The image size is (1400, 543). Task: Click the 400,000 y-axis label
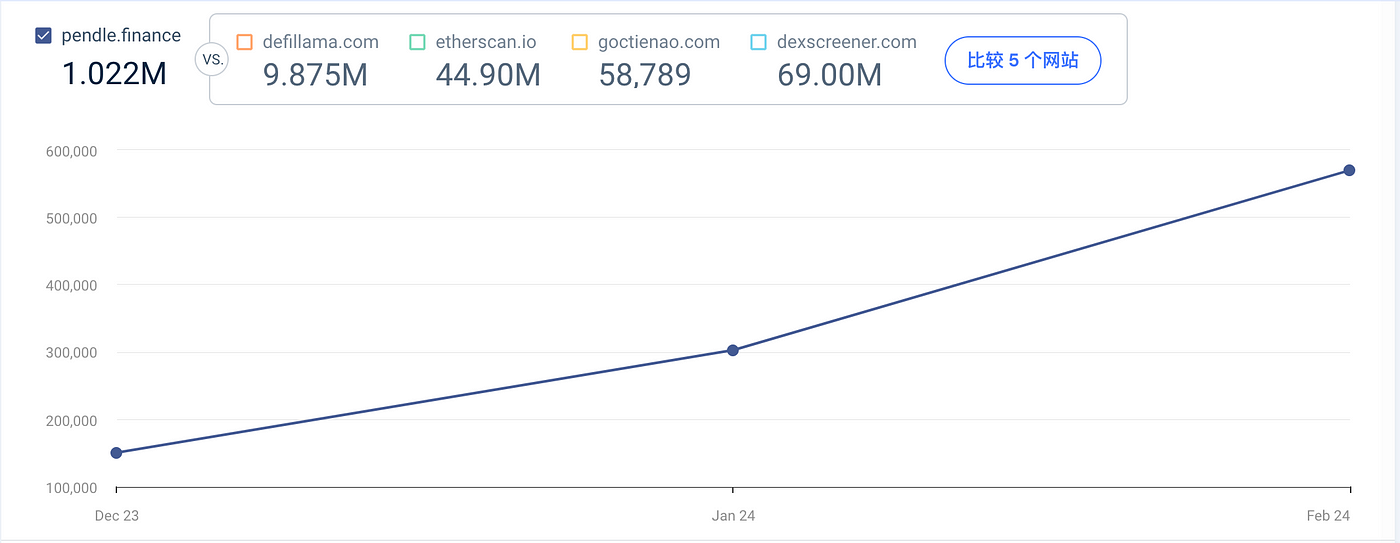[71, 285]
